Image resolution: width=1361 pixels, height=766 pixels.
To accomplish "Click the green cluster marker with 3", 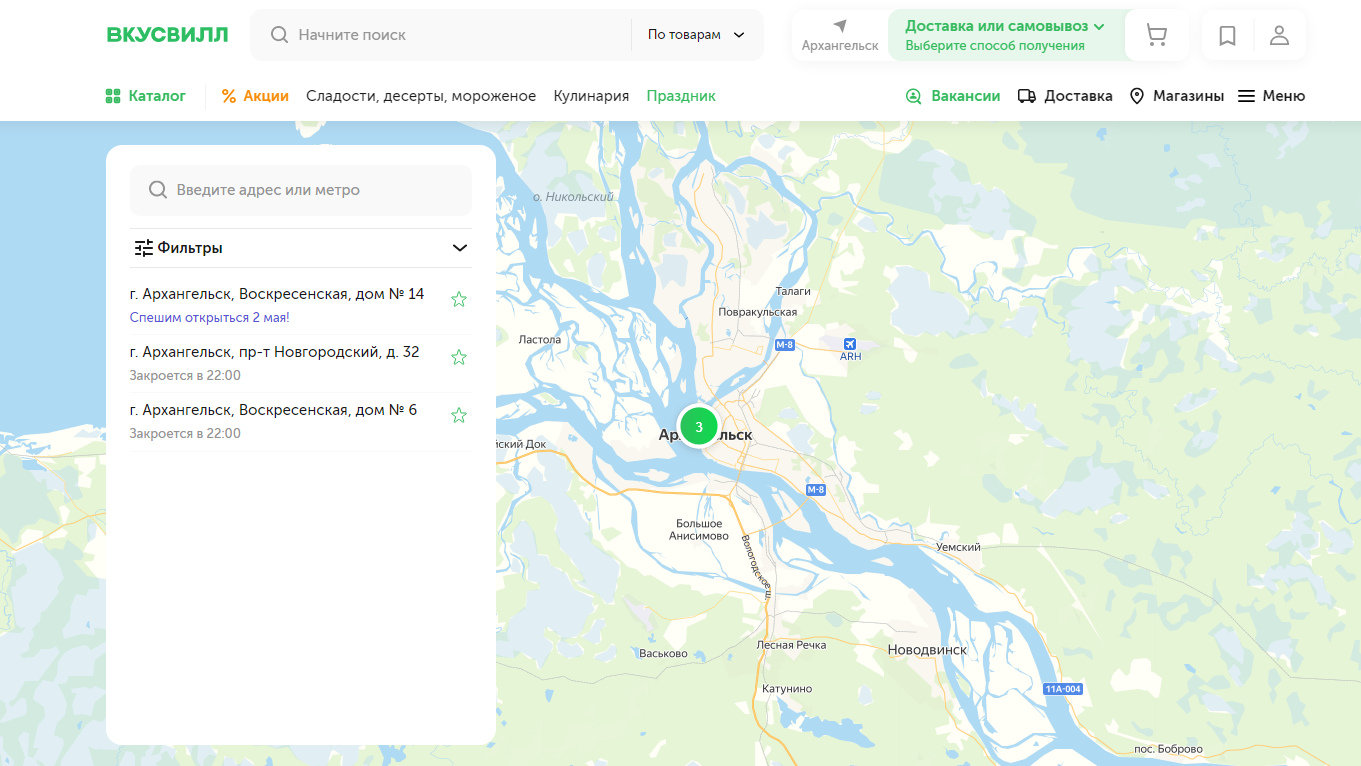I will 698,426.
